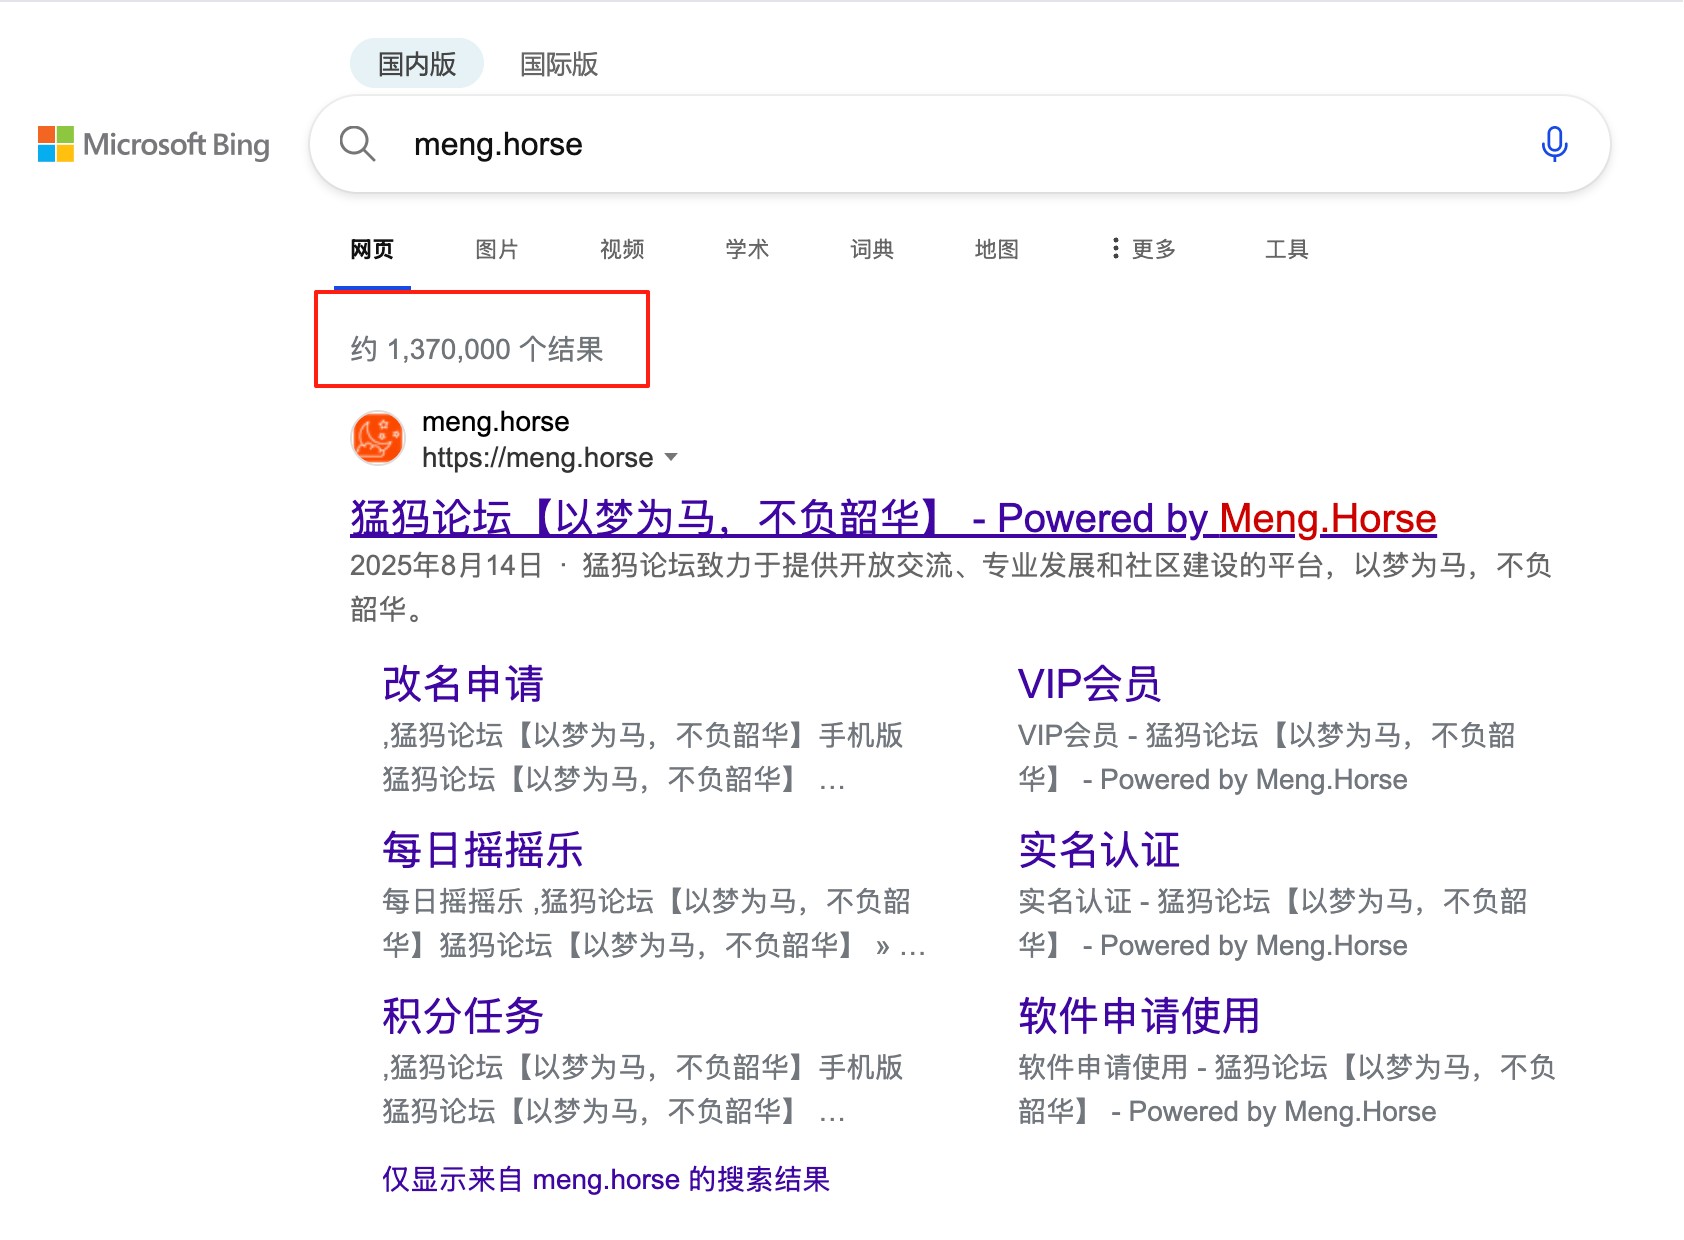Click 仅显示来自 meng.horse 的搜索结果
Image resolution: width=1684 pixels, height=1240 pixels.
coord(606,1179)
